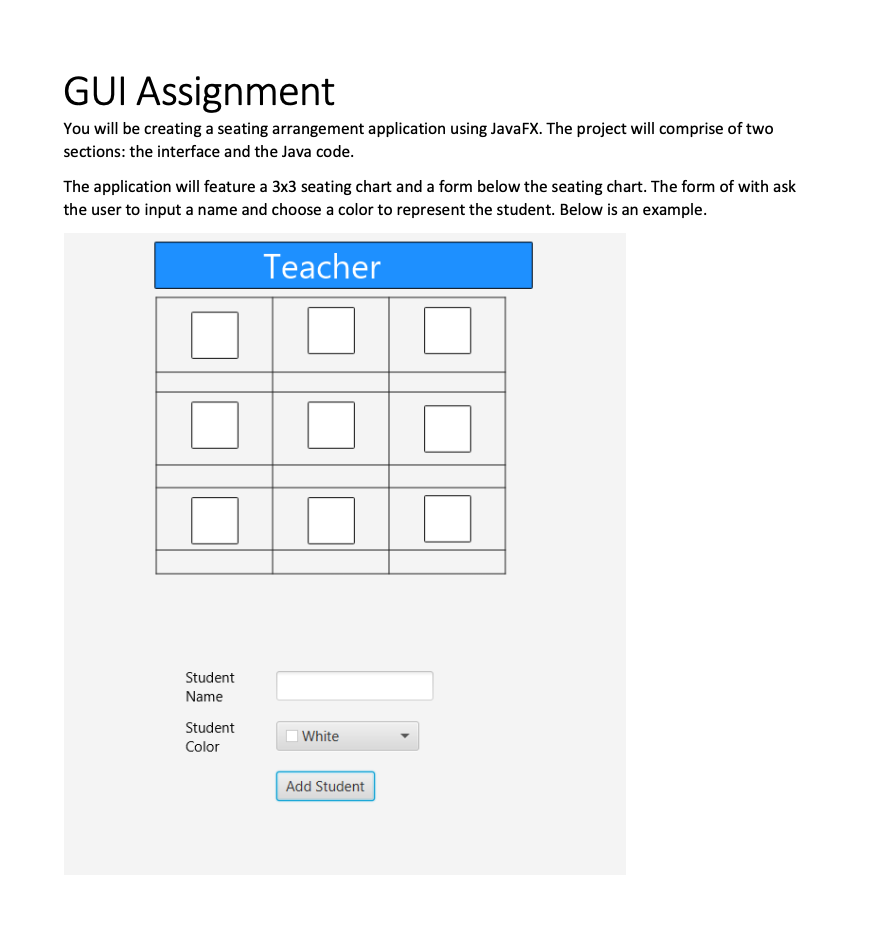The width and height of the screenshot is (880, 942).
Task: Select the middle-left seat square icon
Action: tap(214, 425)
